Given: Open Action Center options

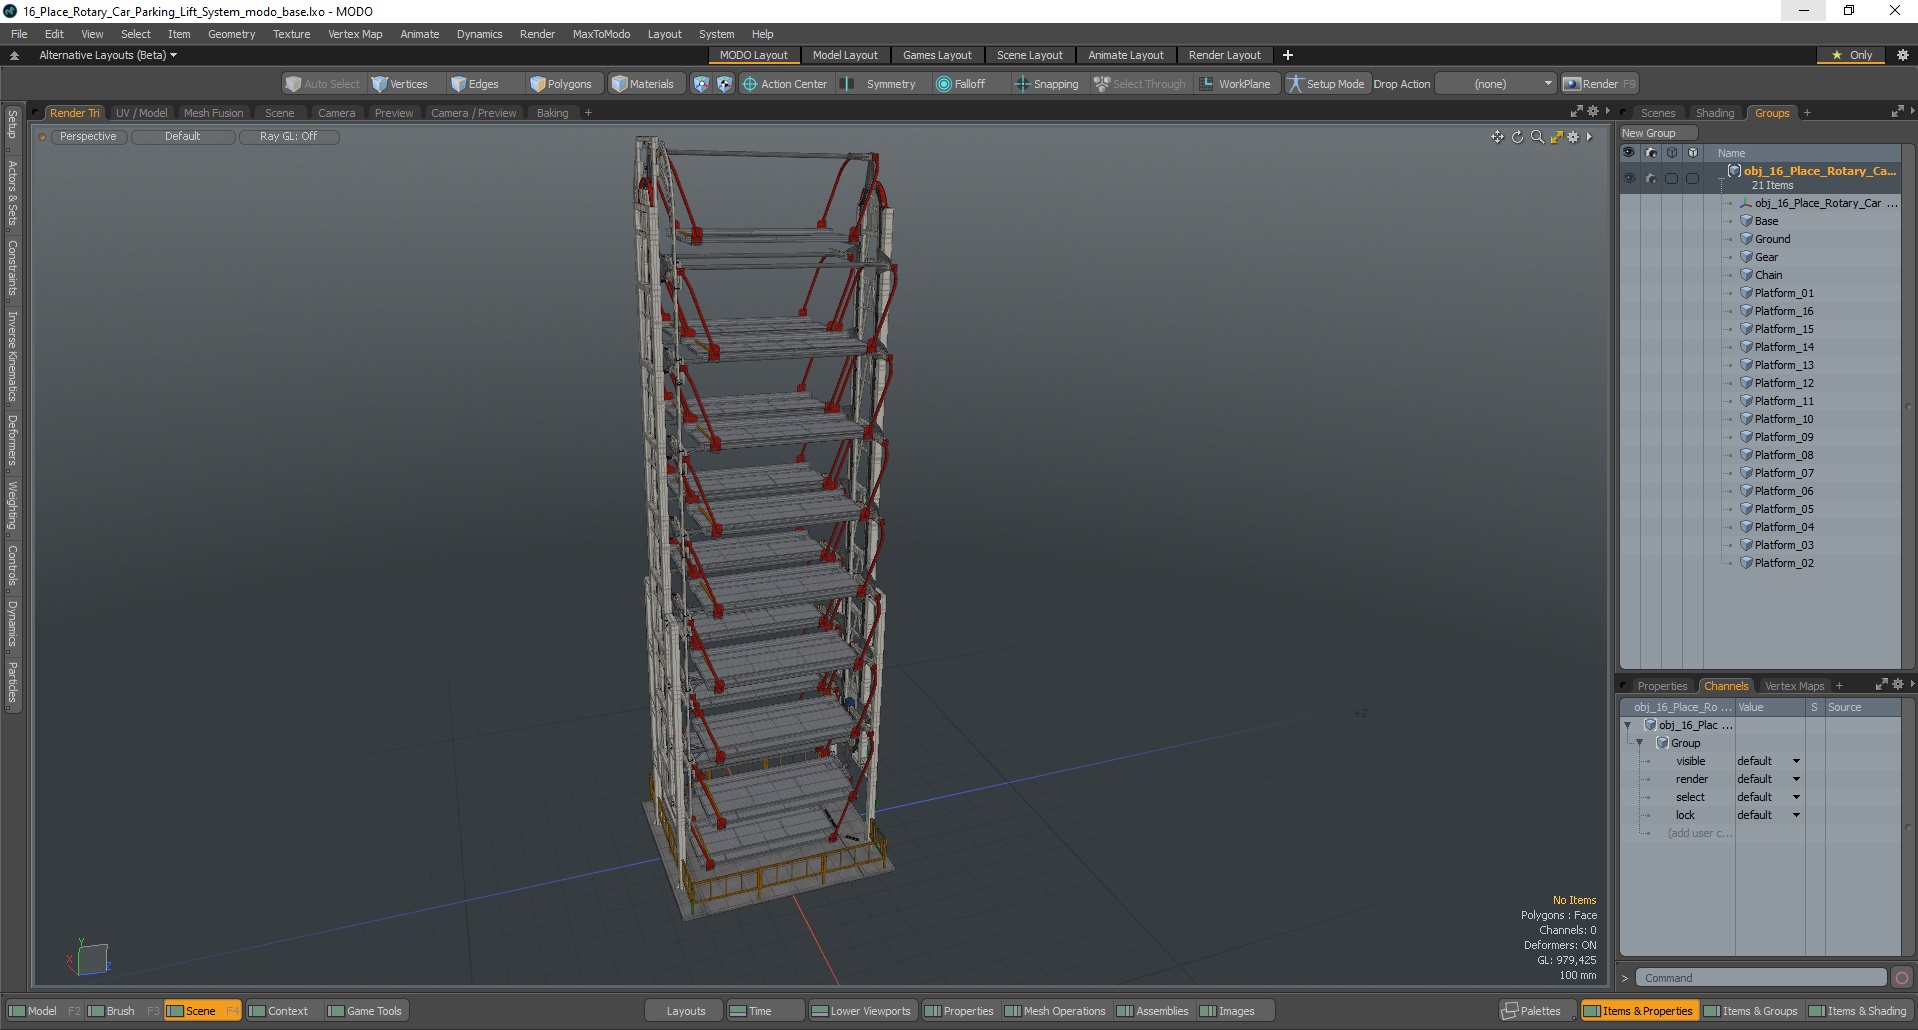Looking at the screenshot, I should tap(785, 84).
